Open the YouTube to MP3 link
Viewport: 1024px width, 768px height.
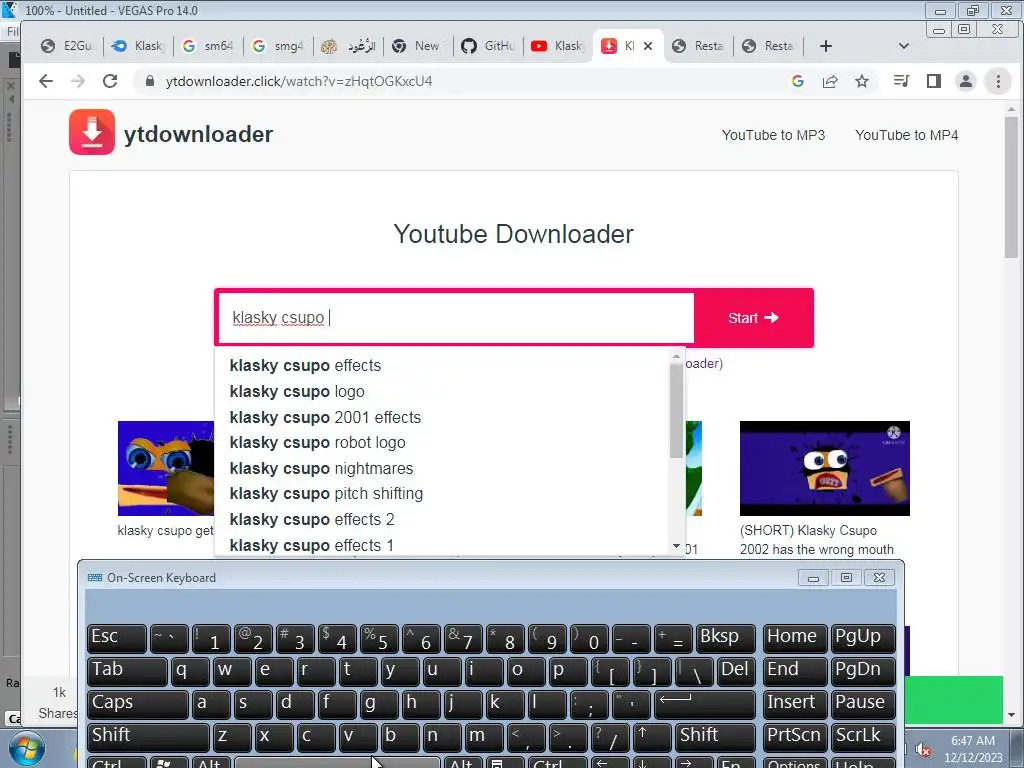tap(773, 135)
